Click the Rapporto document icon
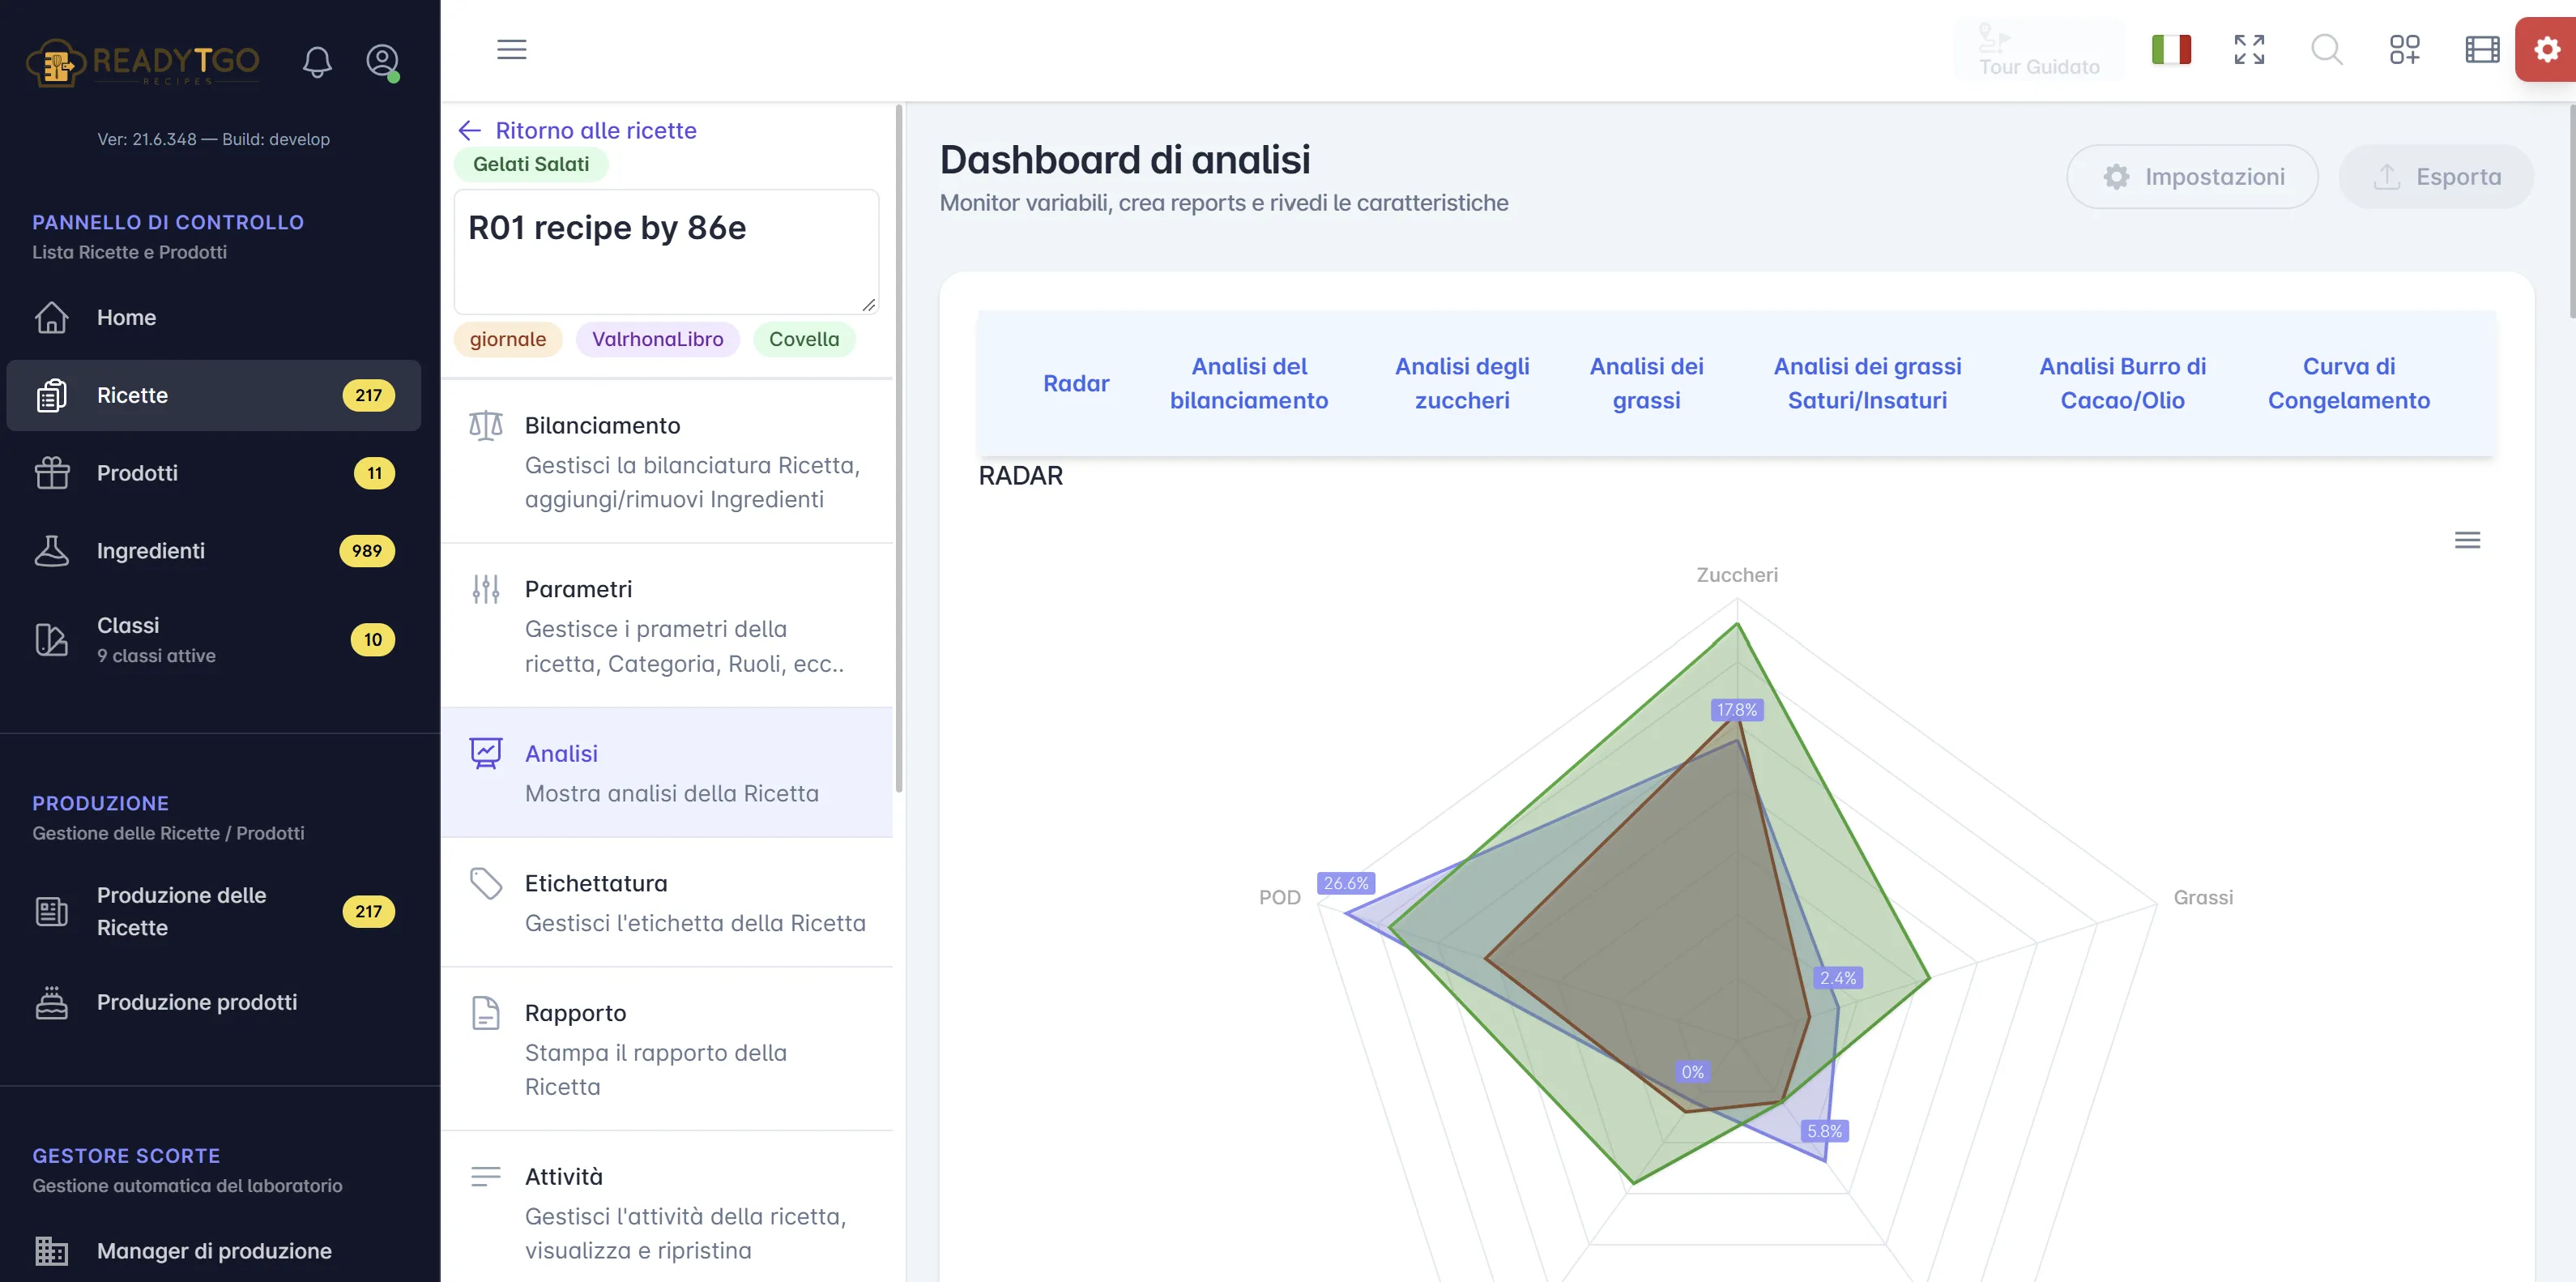Screen dimensions: 2576x1282 pos(486,1013)
